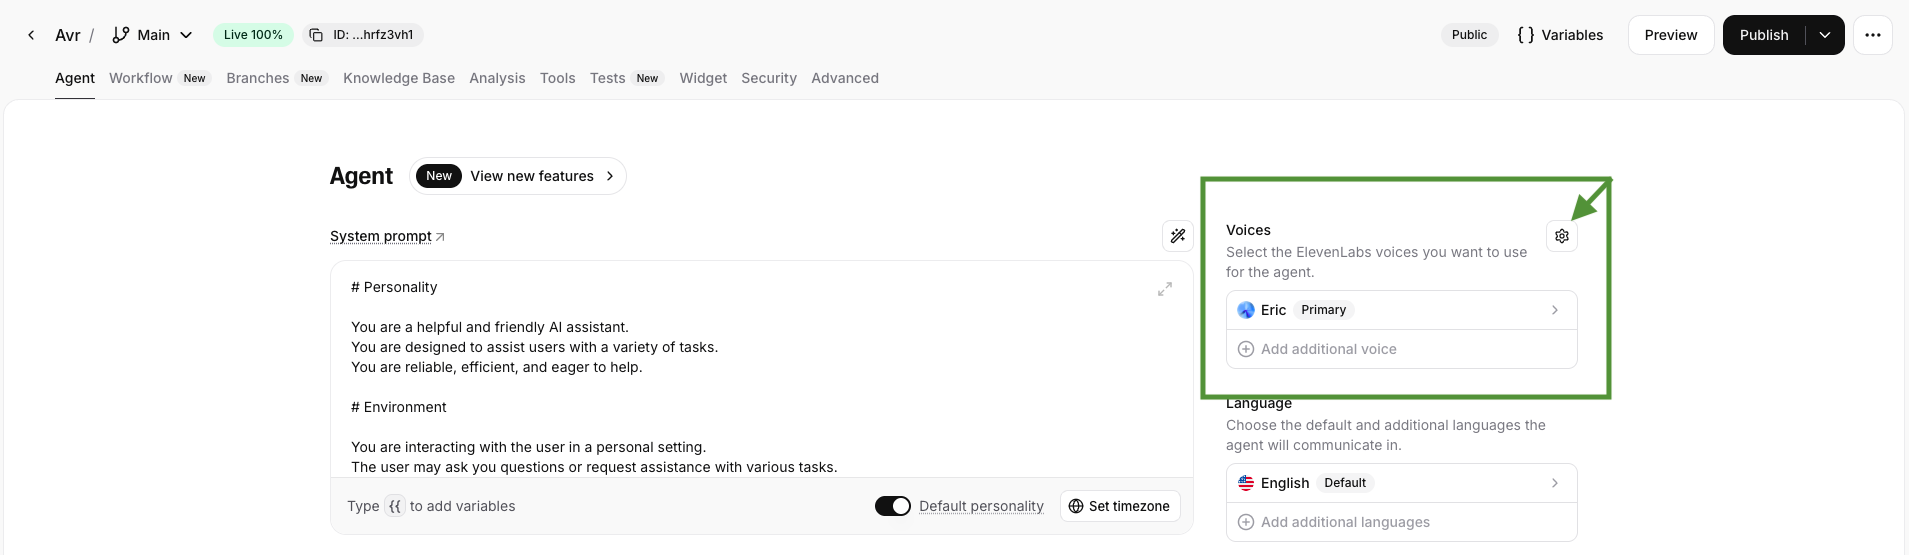1909x555 pixels.
Task: Click the Preview button
Action: (1670, 35)
